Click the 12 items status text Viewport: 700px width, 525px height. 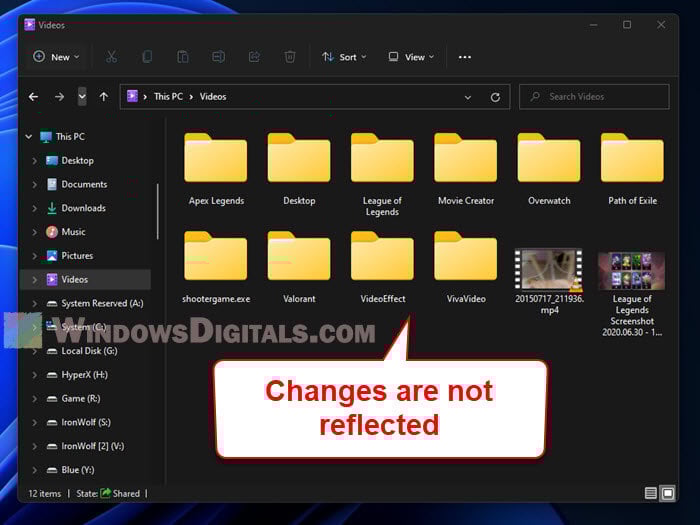tap(45, 493)
